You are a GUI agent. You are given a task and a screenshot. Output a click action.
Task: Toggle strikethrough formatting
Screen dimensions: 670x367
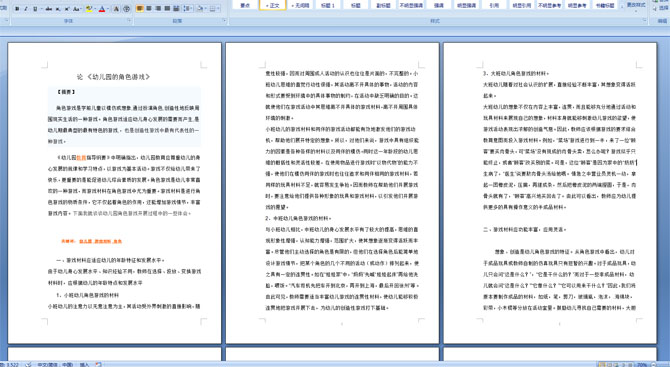click(x=49, y=9)
